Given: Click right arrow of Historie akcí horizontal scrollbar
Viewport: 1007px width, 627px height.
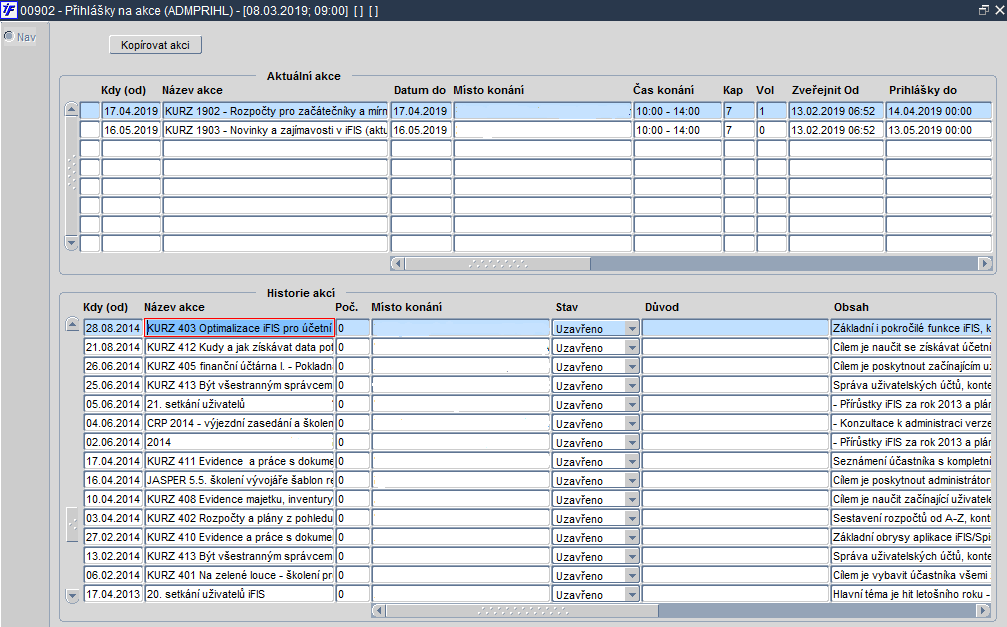Looking at the screenshot, I should [984, 610].
